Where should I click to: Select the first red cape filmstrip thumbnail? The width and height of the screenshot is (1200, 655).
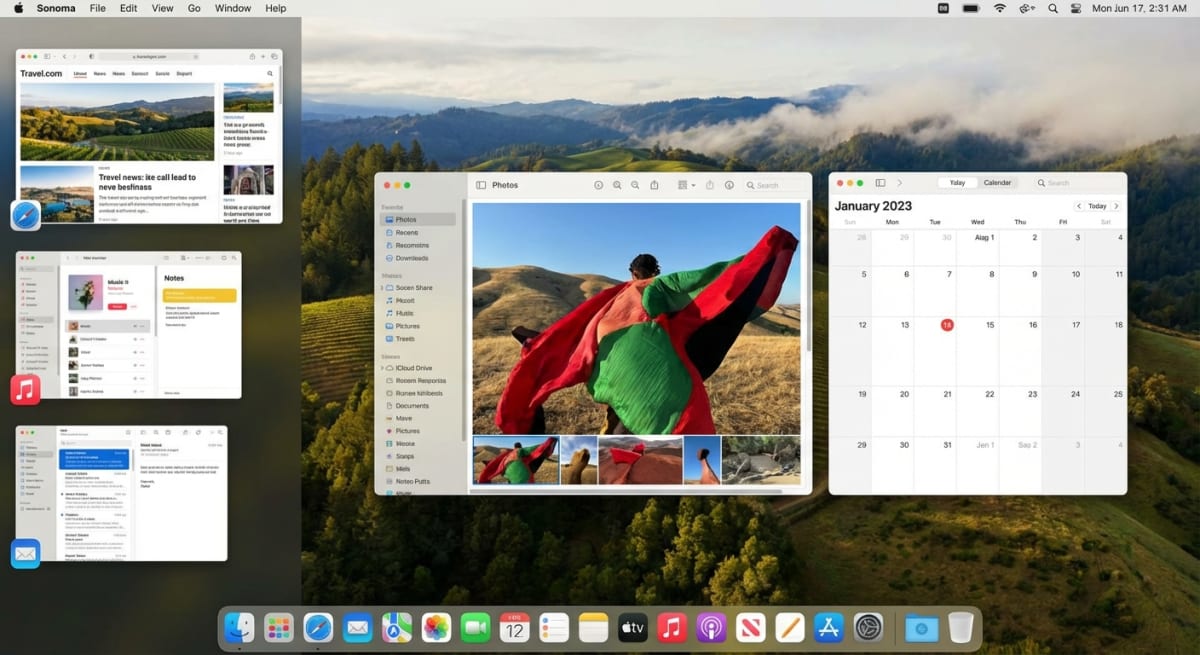(516, 460)
